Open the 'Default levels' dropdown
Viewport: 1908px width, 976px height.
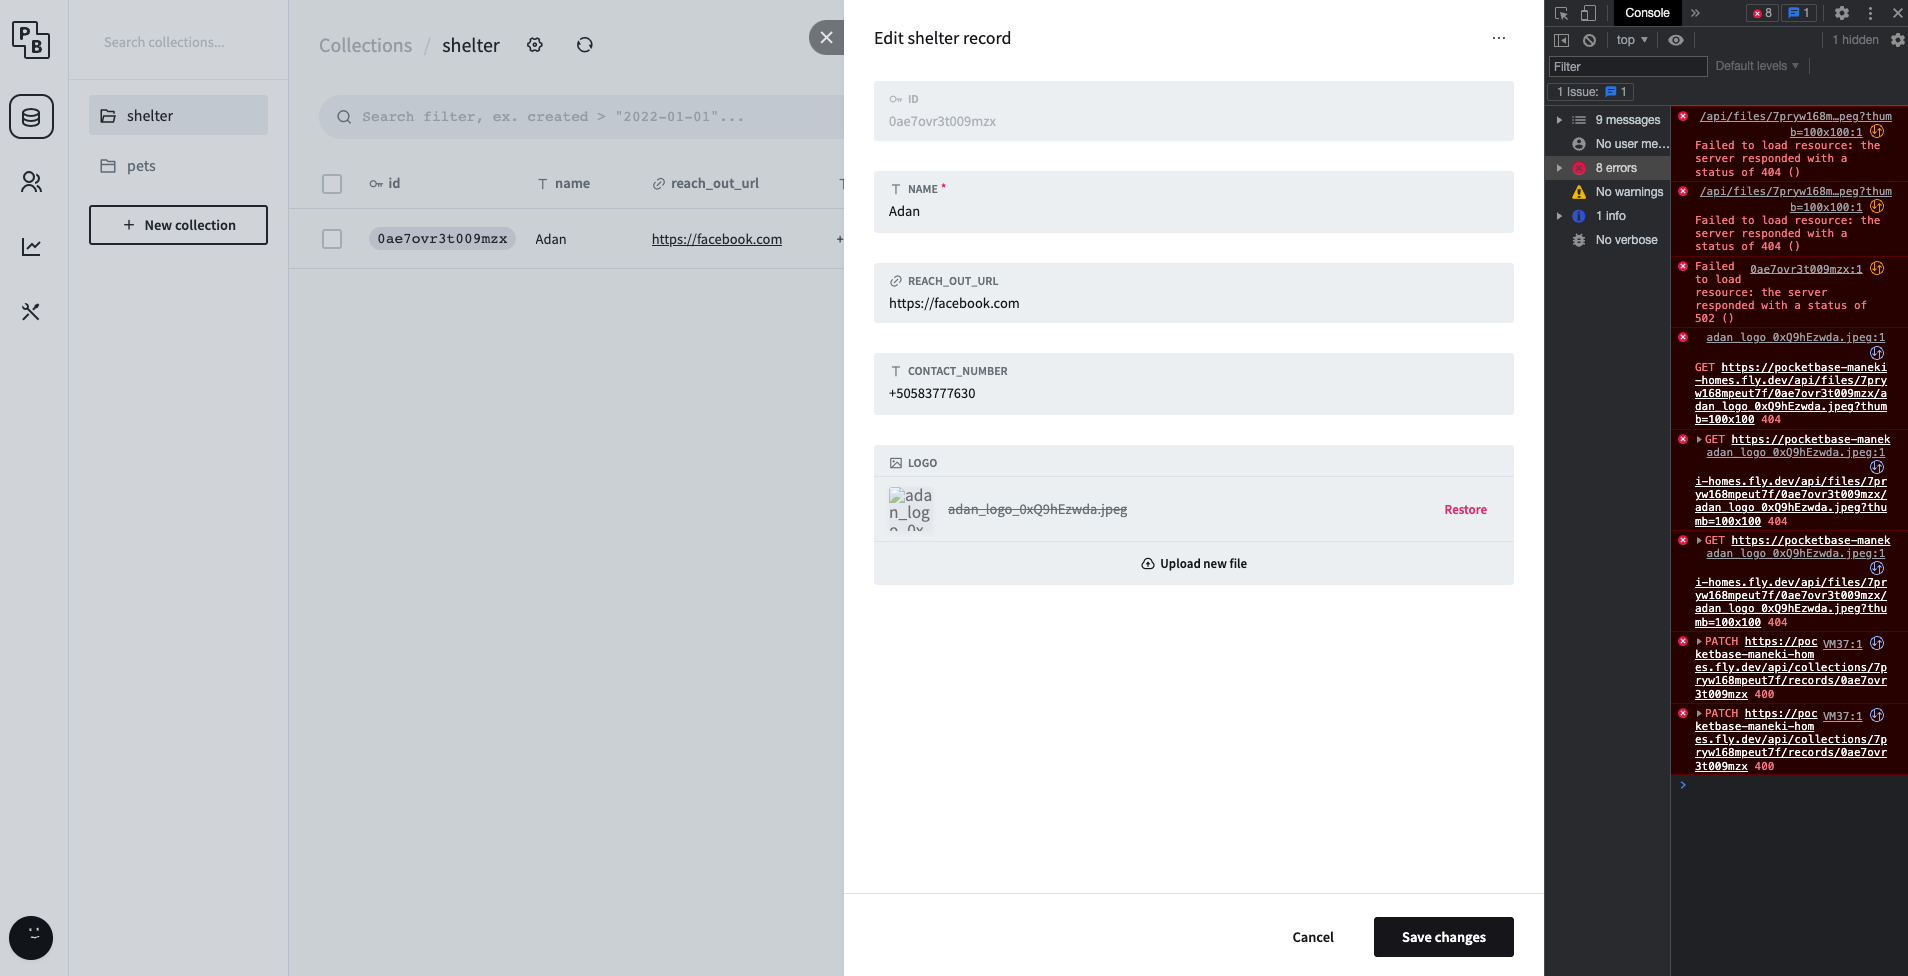click(x=1757, y=66)
